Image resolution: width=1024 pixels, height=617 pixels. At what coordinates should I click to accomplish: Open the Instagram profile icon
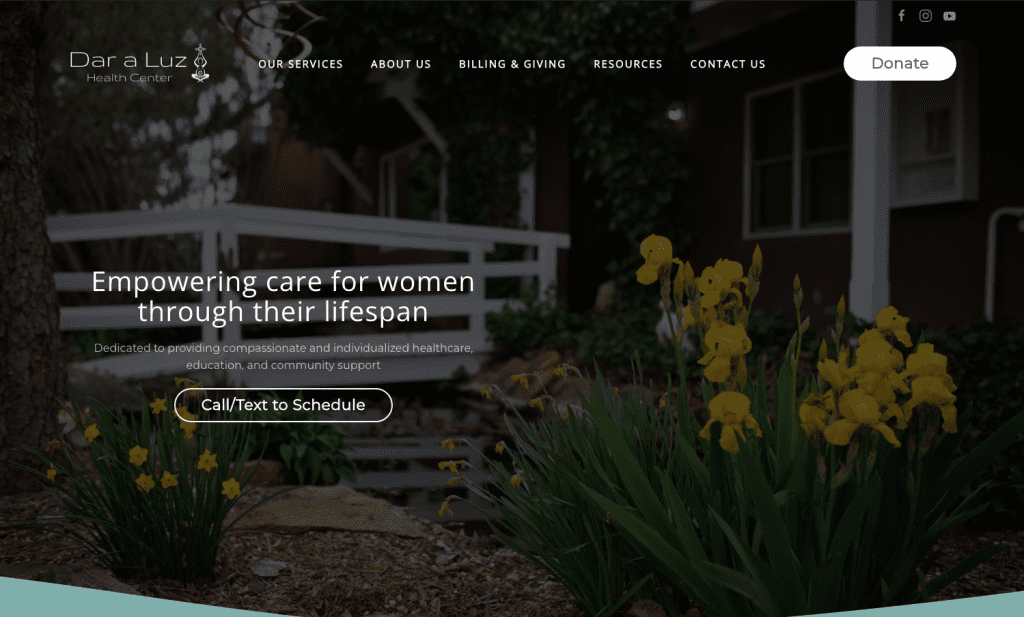pyautogui.click(x=925, y=16)
